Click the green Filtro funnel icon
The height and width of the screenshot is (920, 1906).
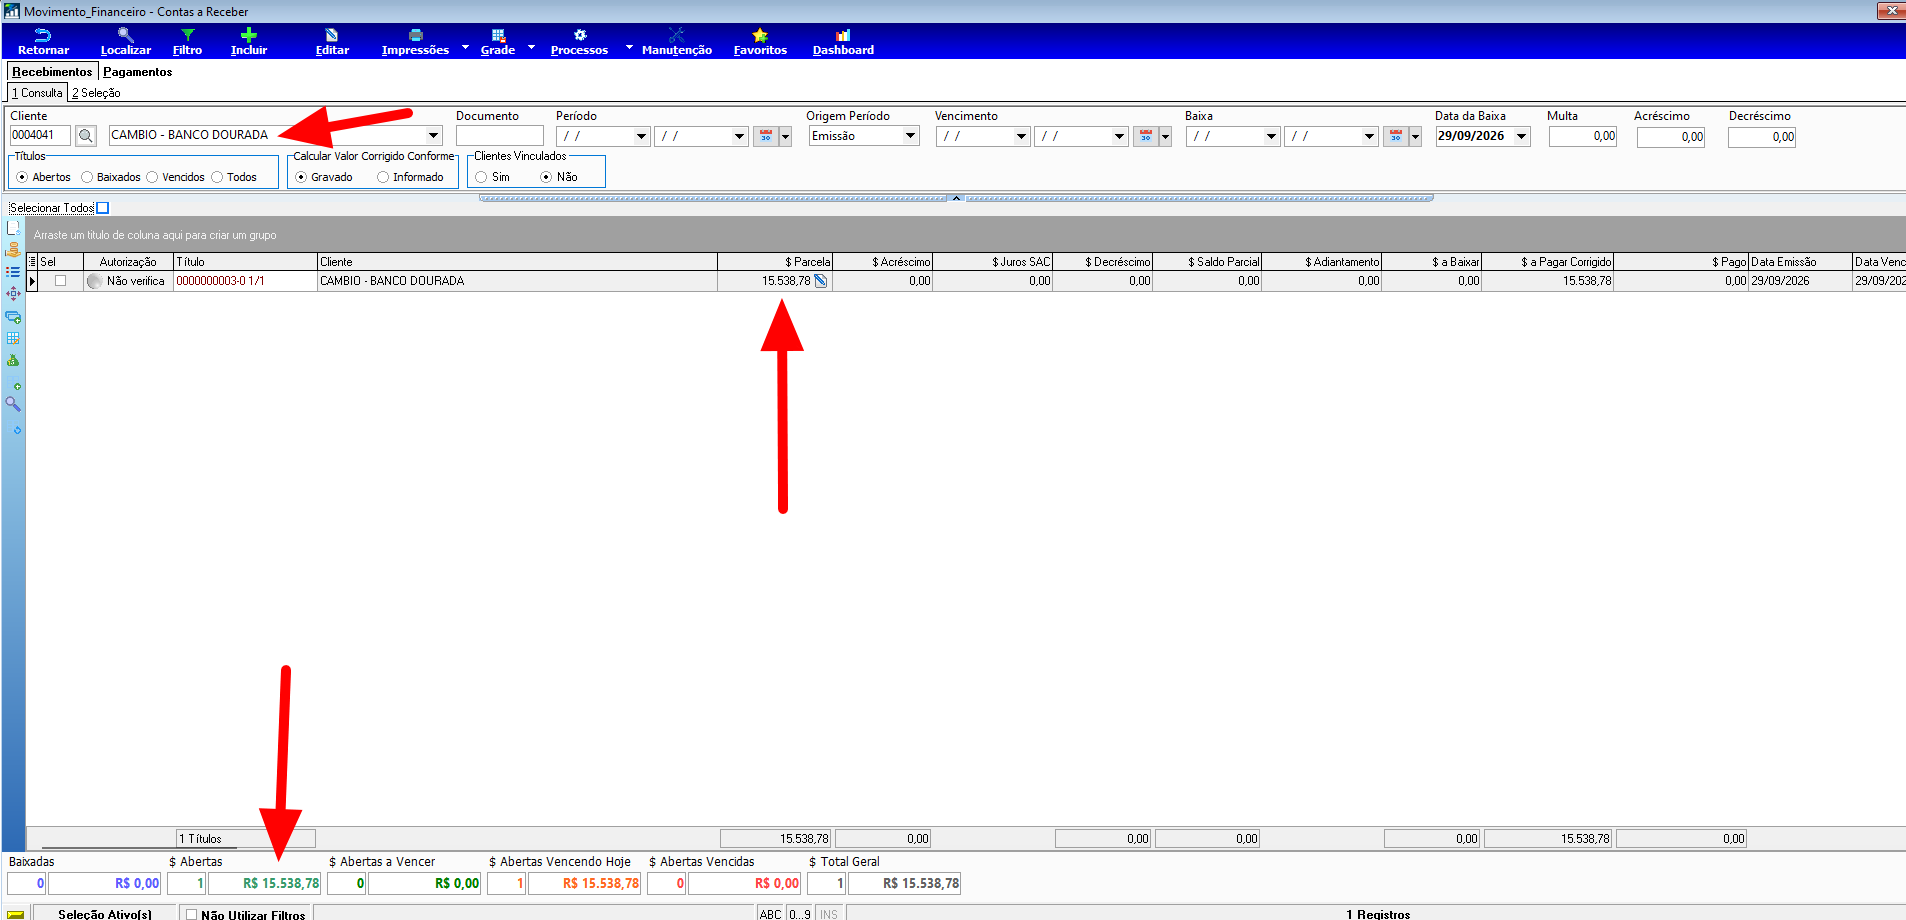coord(187,35)
